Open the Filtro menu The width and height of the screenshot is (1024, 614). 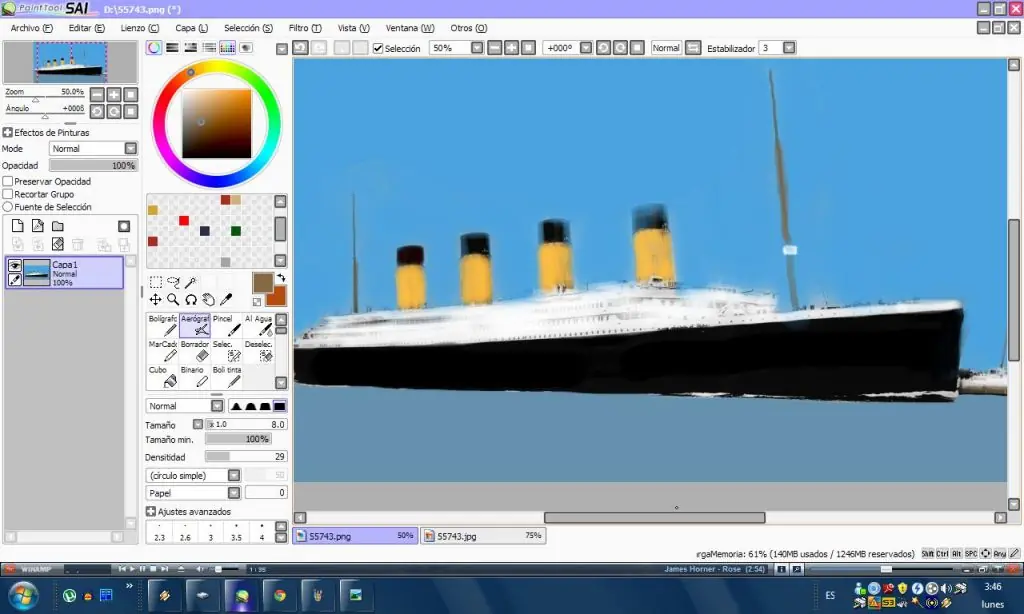coord(305,28)
